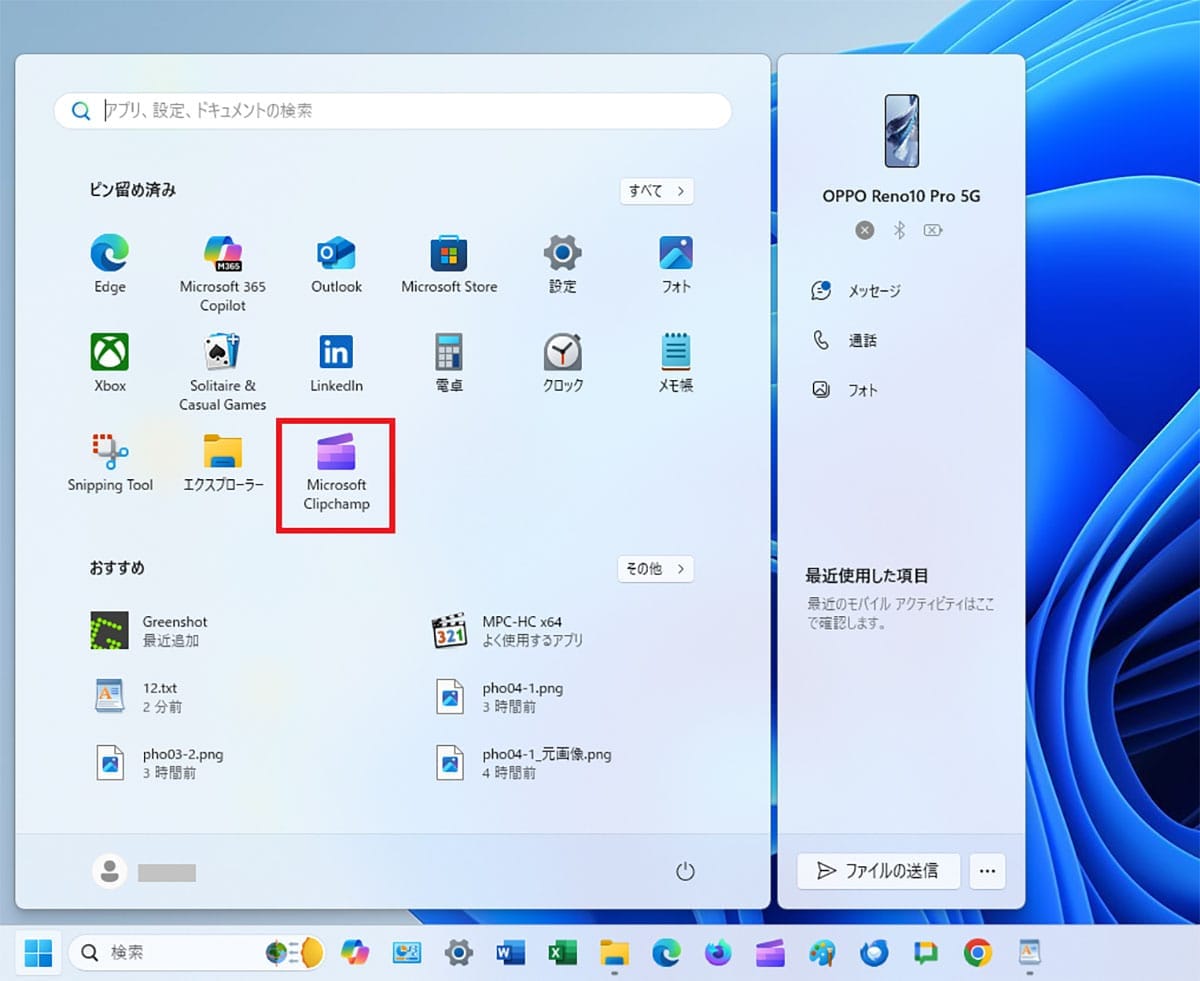Open LinkedIn pinned app
Image resolution: width=1200 pixels, height=981 pixels.
(x=336, y=364)
